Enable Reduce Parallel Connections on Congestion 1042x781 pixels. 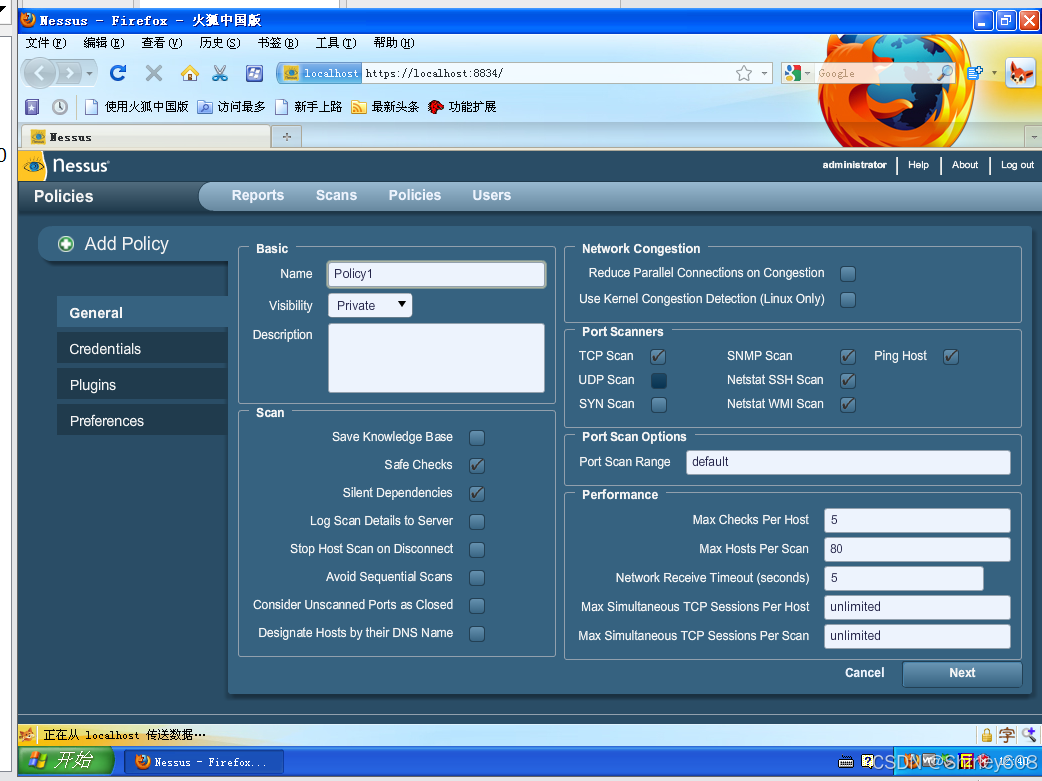pos(848,274)
